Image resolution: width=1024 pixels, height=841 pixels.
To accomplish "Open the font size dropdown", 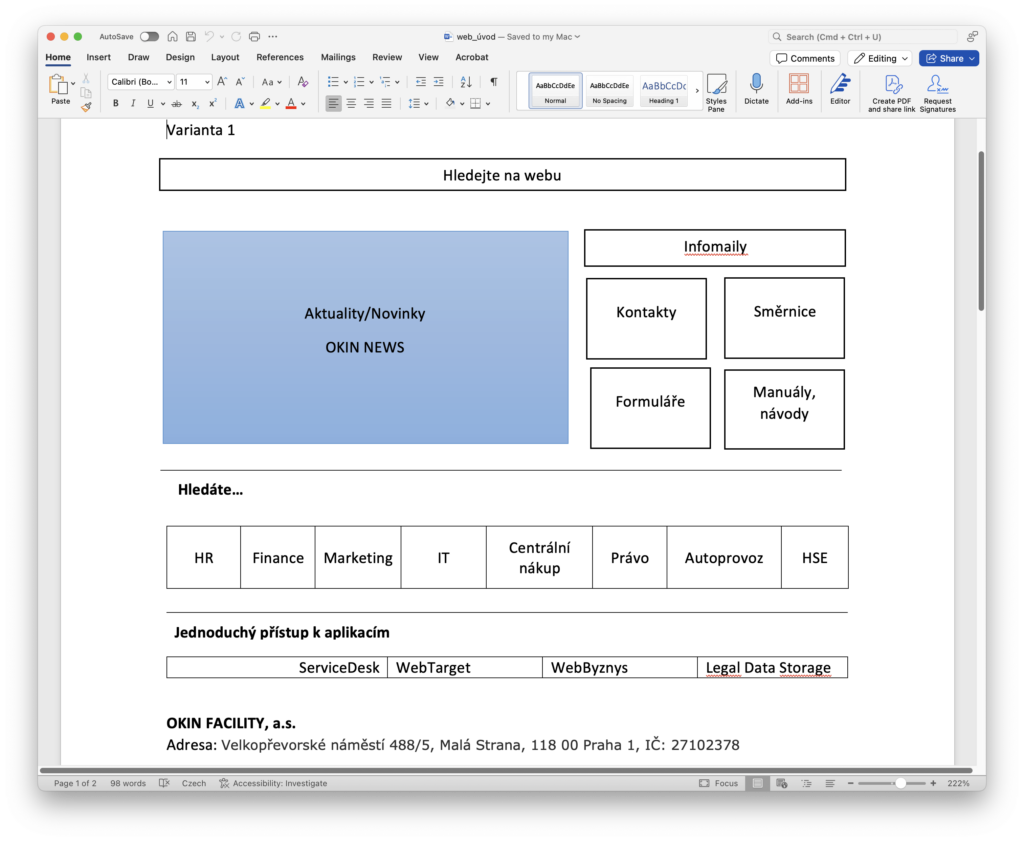I will coord(207,82).
